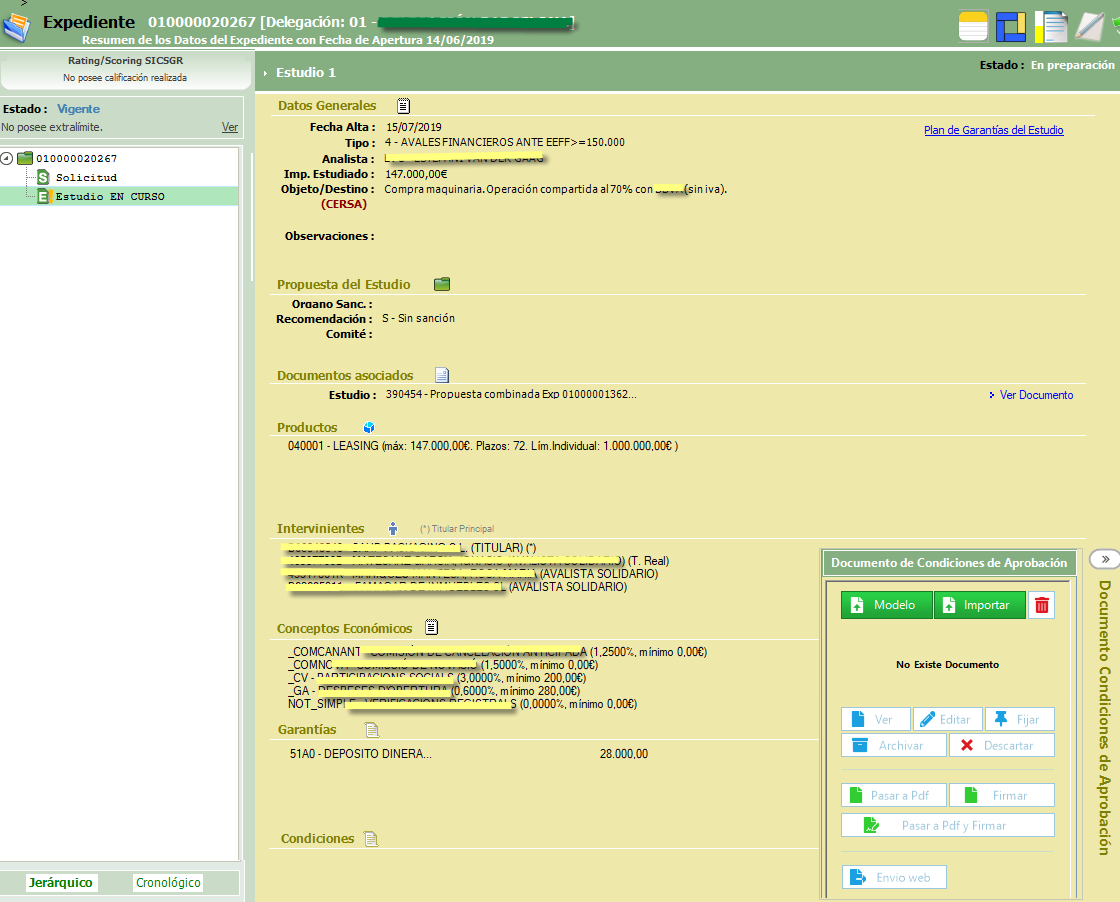Image resolution: width=1120 pixels, height=902 pixels.
Task: Click the _COMCANANT economic concept row
Action: [x=497, y=651]
